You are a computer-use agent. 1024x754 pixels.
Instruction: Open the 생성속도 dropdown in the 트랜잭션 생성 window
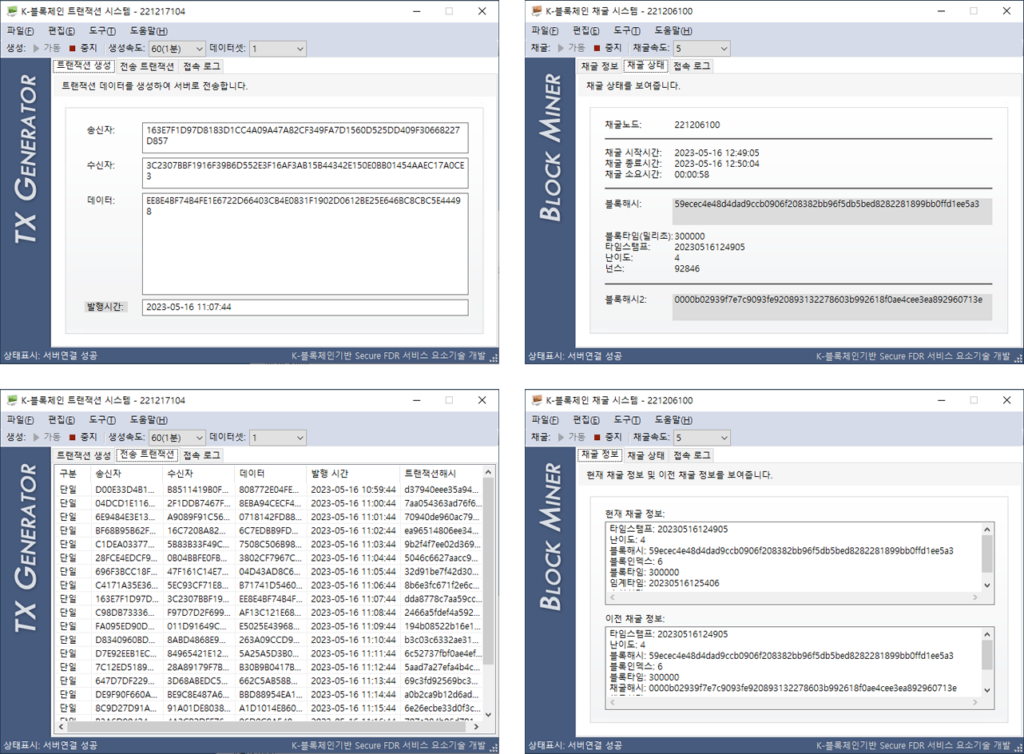176,48
